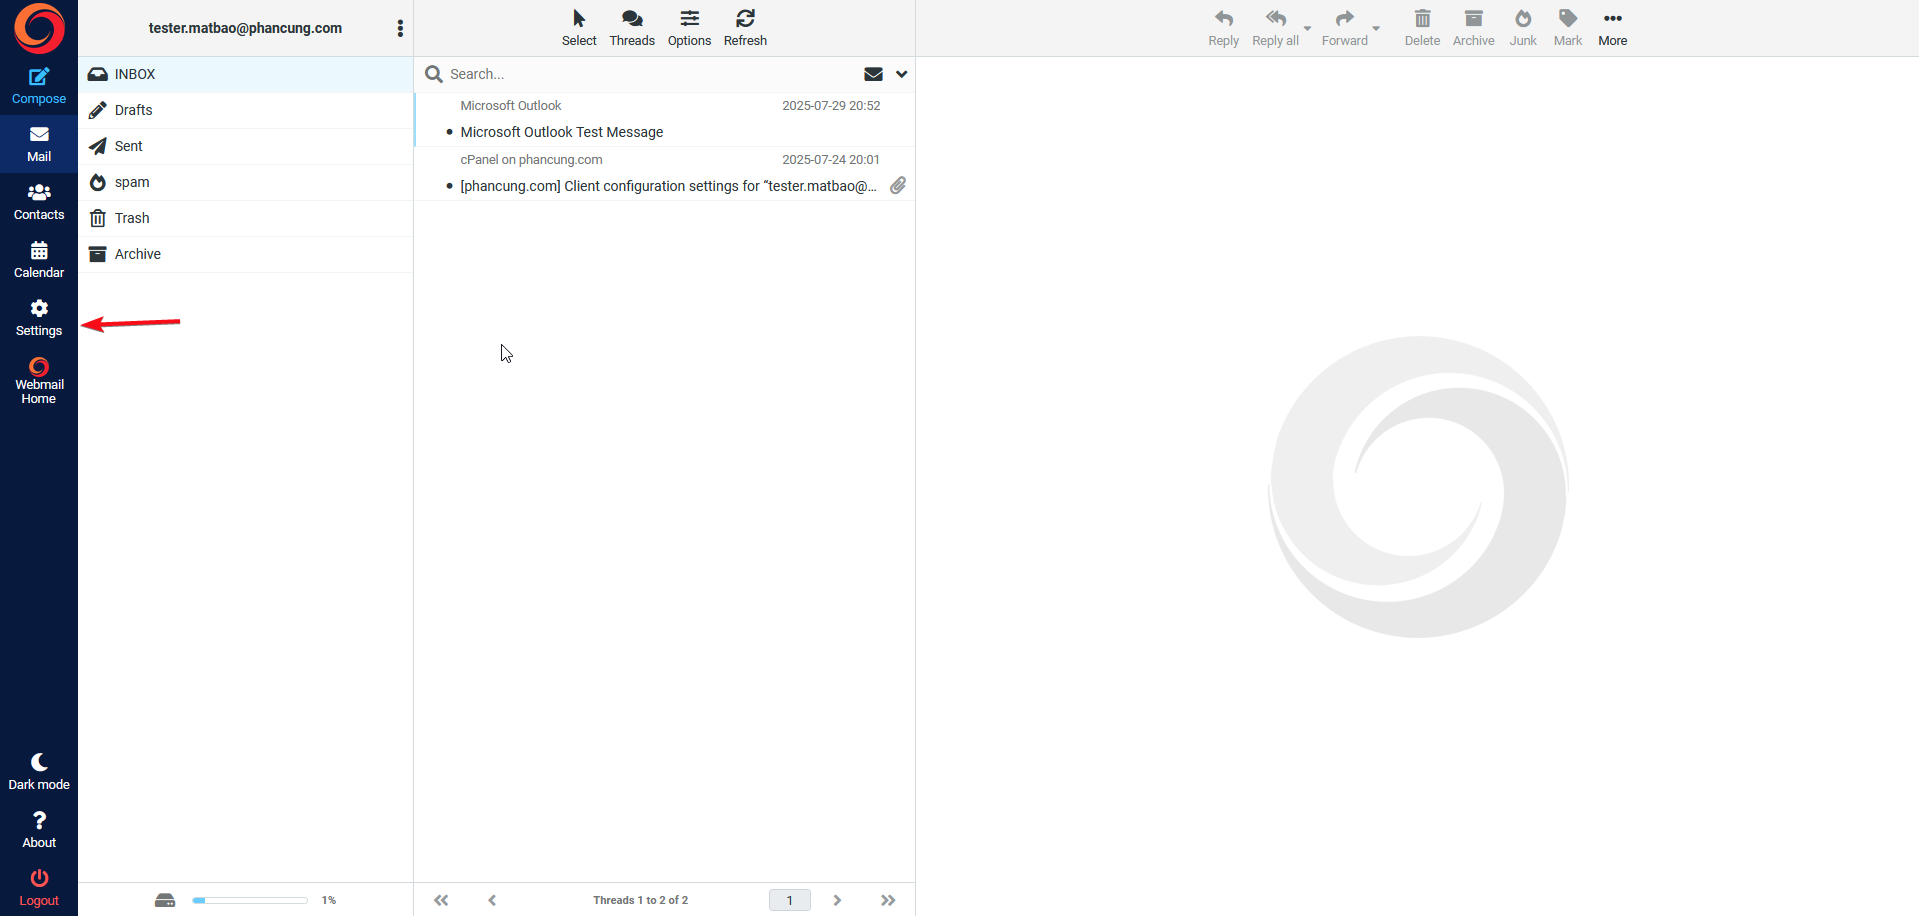Viewport: 1919px width, 916px height.
Task: Open the Drafts folder
Action: click(134, 110)
